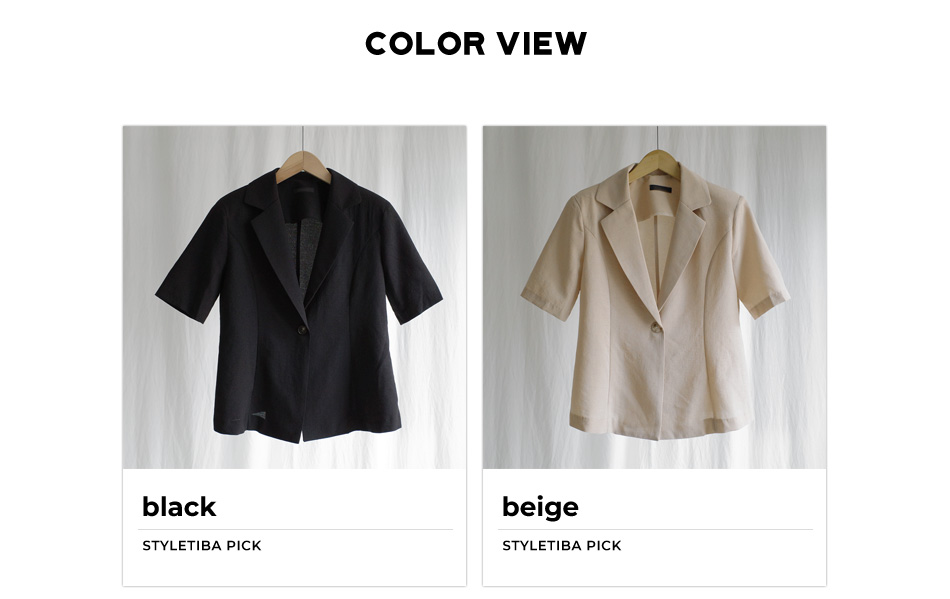Click the wooden hanger of black jacket
The width and height of the screenshot is (950, 599).
[x=303, y=165]
